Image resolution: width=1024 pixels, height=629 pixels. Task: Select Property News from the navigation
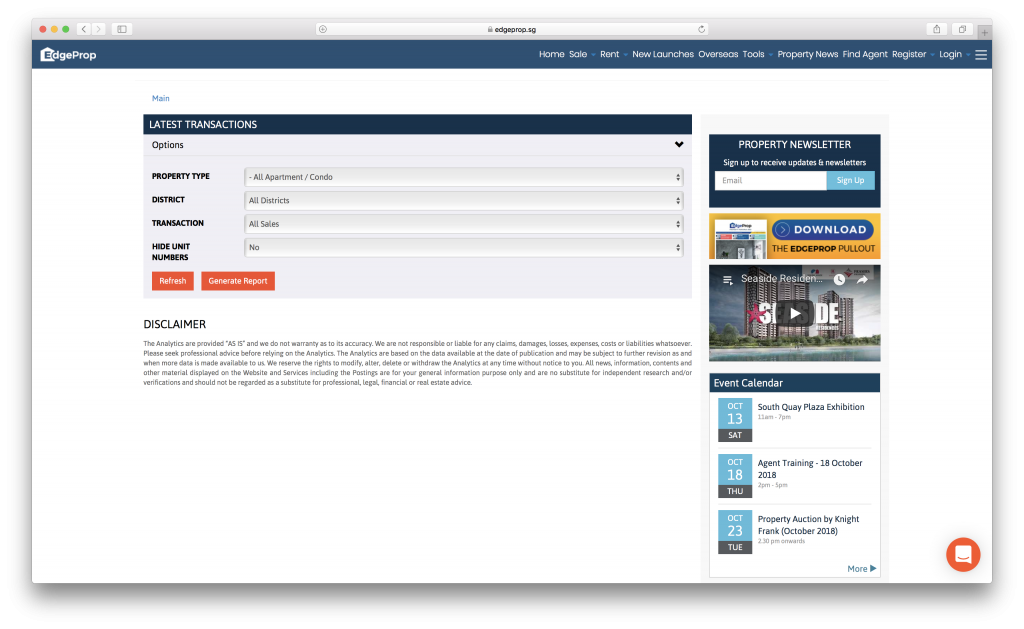pos(807,55)
